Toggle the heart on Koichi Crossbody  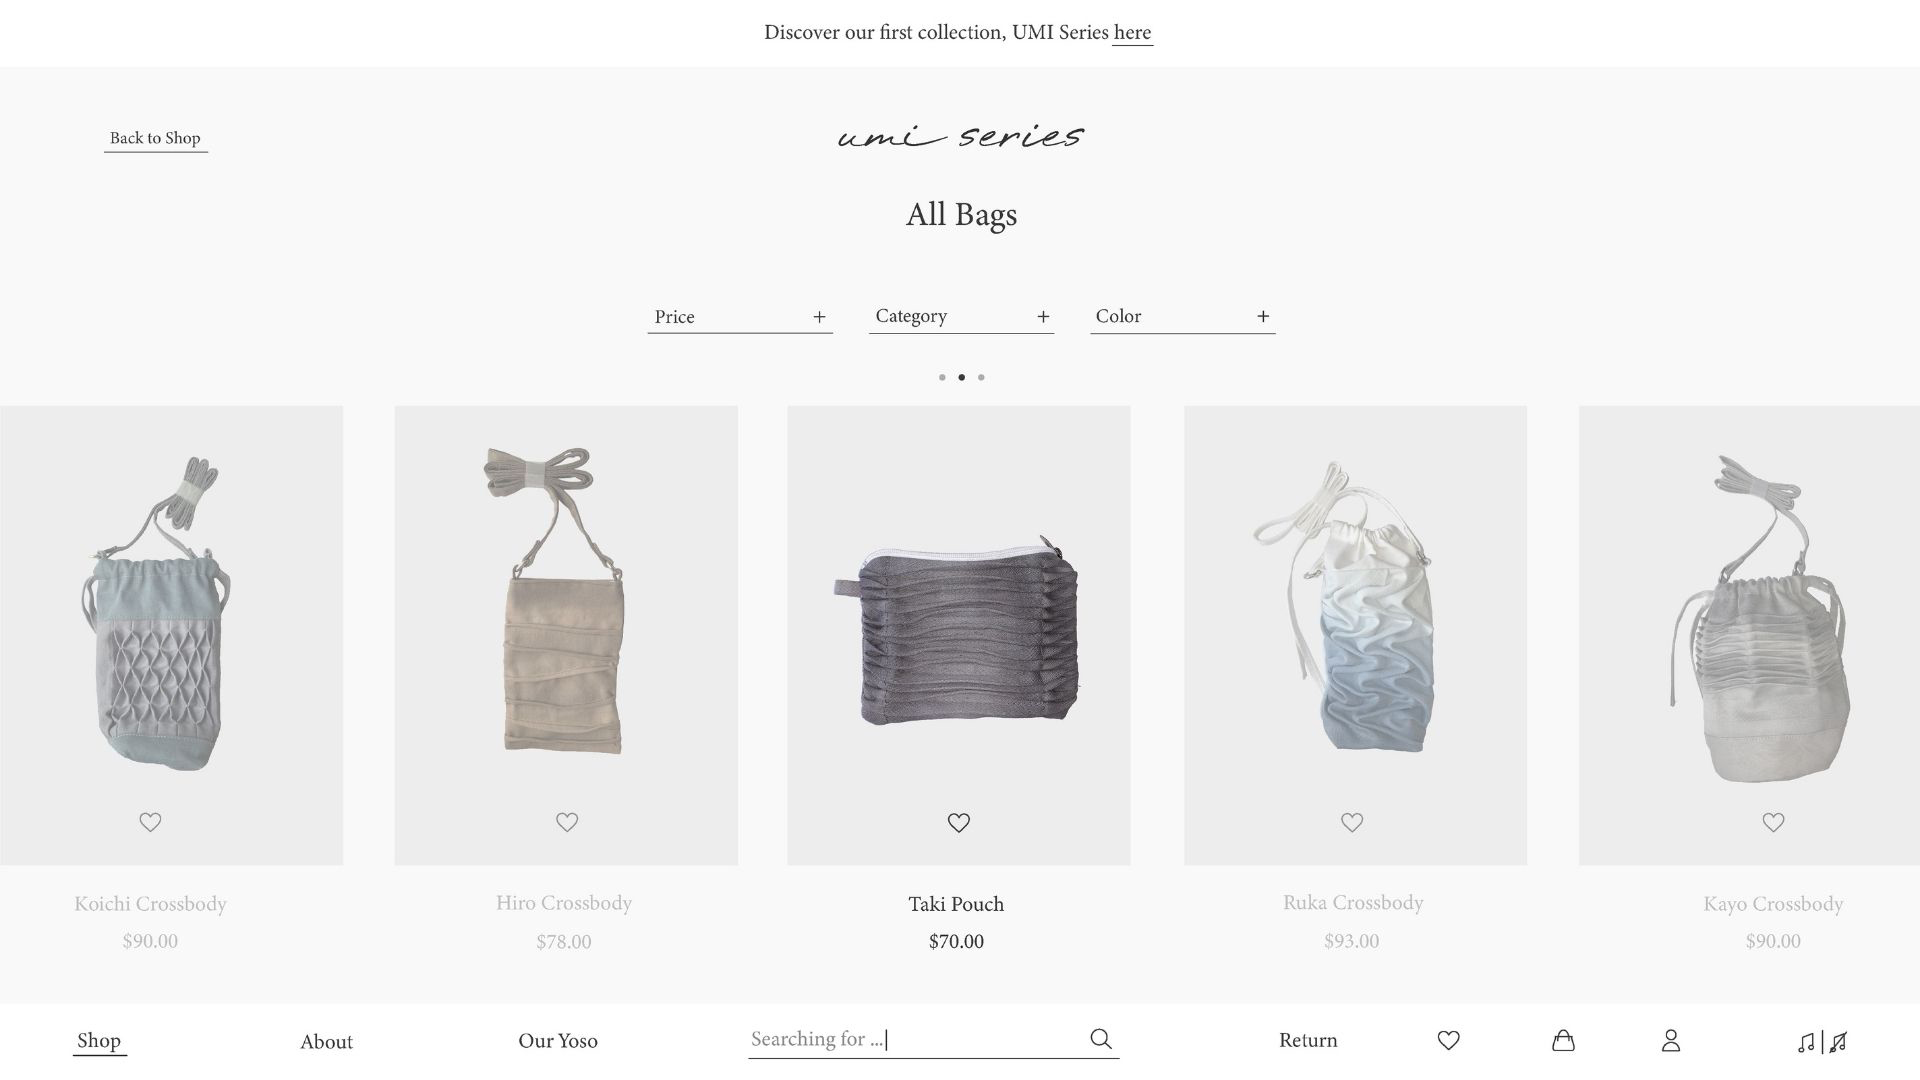click(x=150, y=822)
